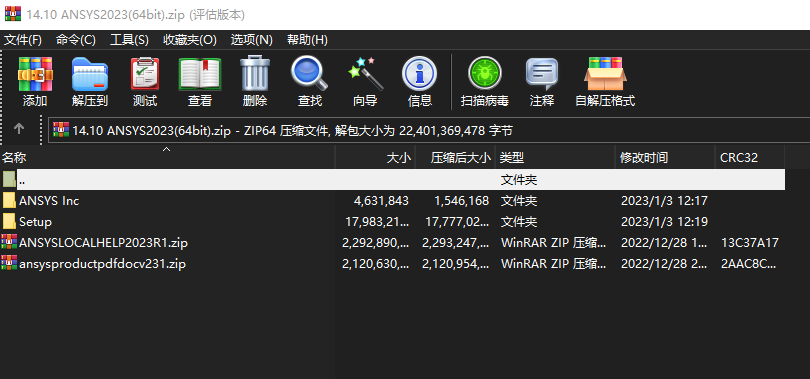Click date 2023/1/3 12:19
This screenshot has height=379, width=810.
point(664,222)
